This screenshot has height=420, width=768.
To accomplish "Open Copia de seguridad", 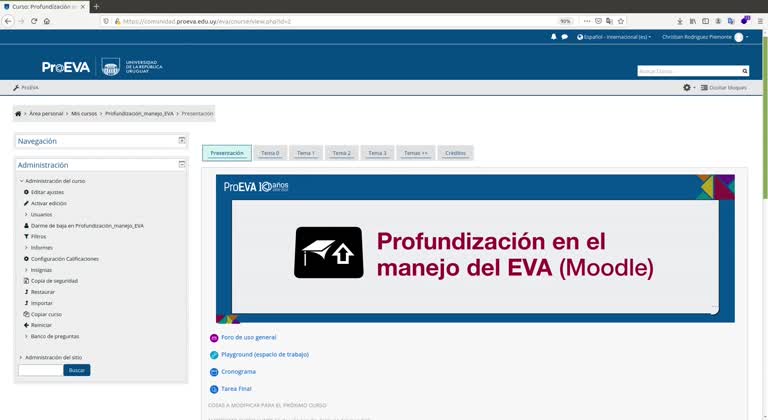I will click(x=54, y=281).
